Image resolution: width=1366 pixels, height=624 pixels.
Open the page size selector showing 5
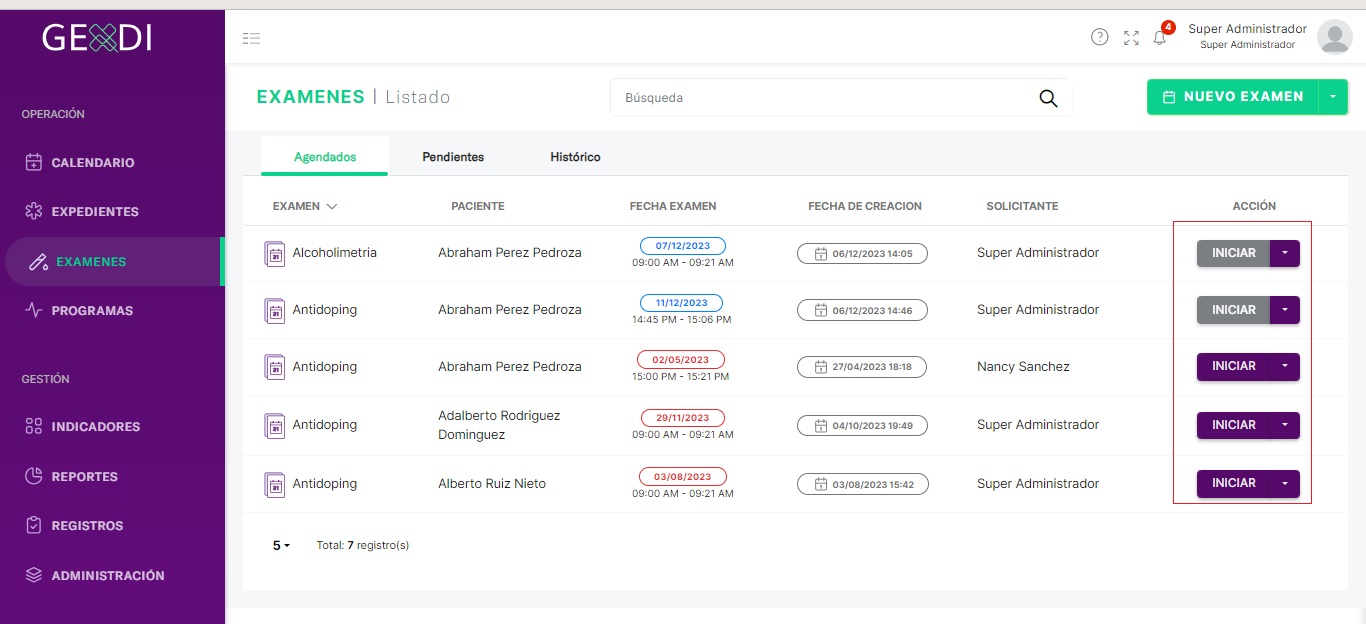(281, 545)
